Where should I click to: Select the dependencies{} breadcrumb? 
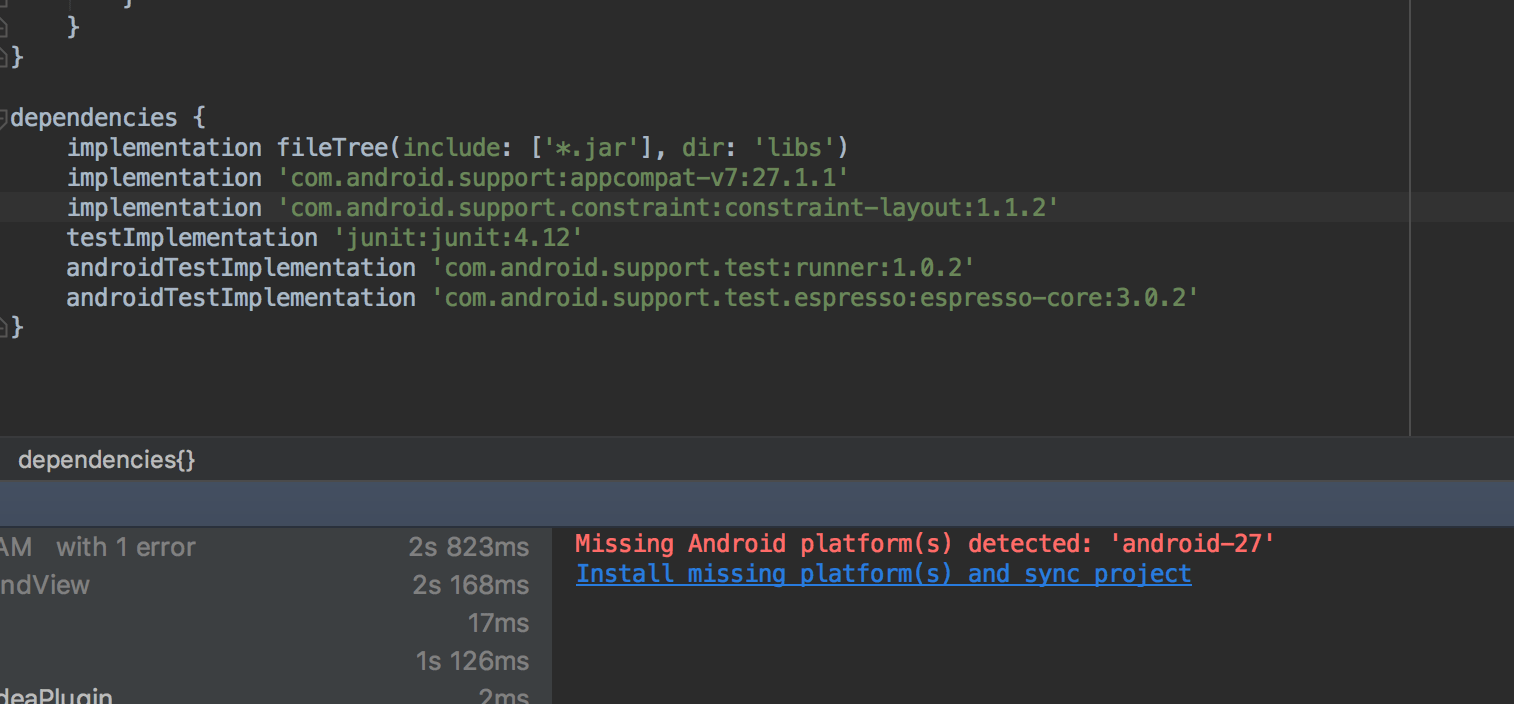point(105,459)
